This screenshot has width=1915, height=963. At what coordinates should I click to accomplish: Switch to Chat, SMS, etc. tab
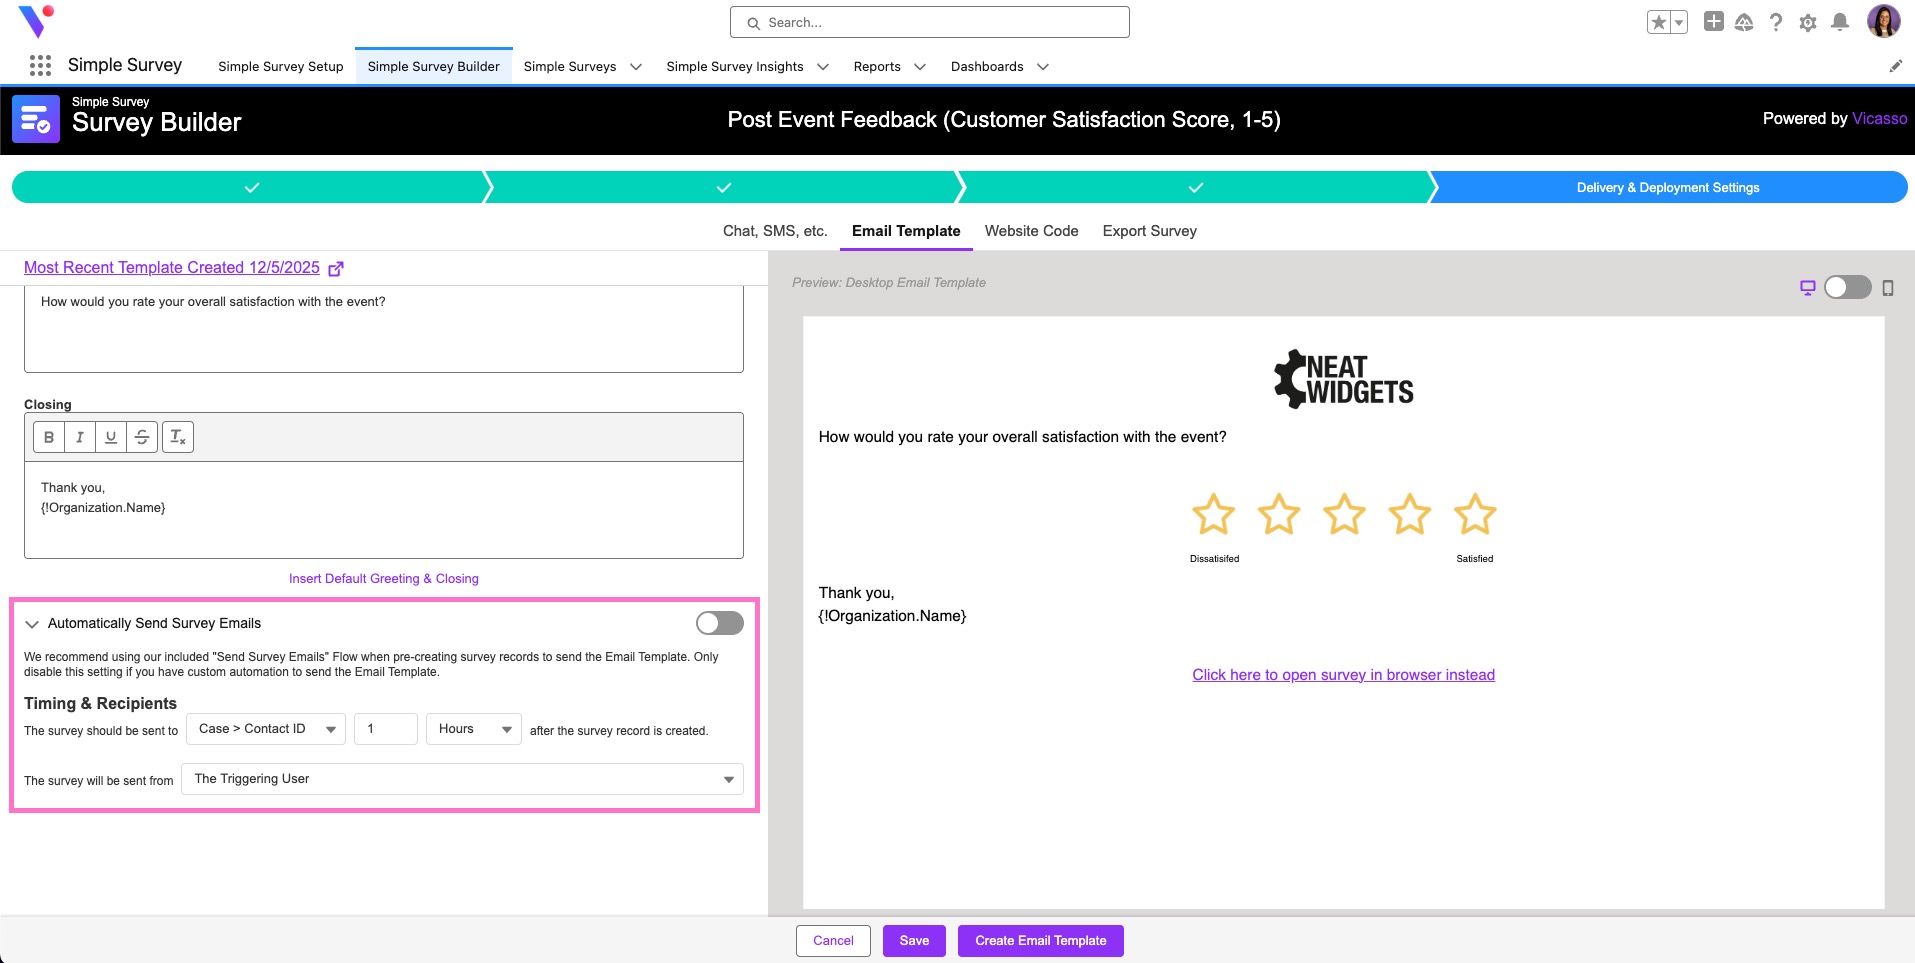[775, 231]
